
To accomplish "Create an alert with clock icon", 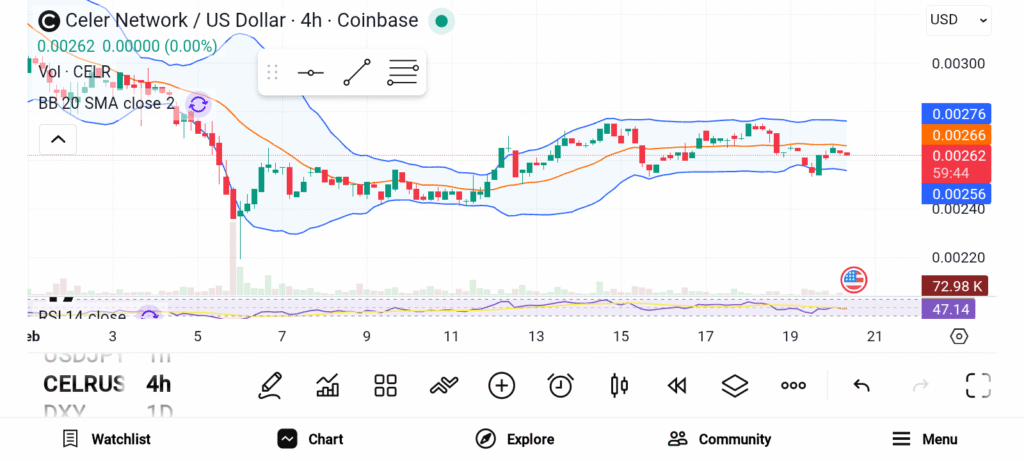I will (560, 385).
